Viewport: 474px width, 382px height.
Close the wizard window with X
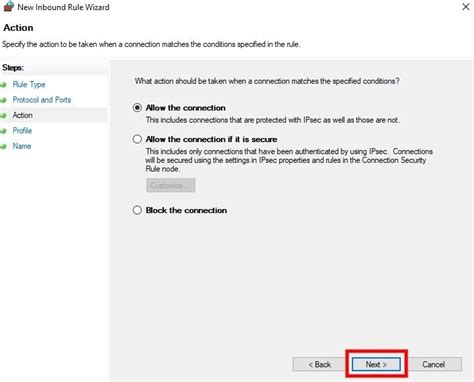[466, 7]
